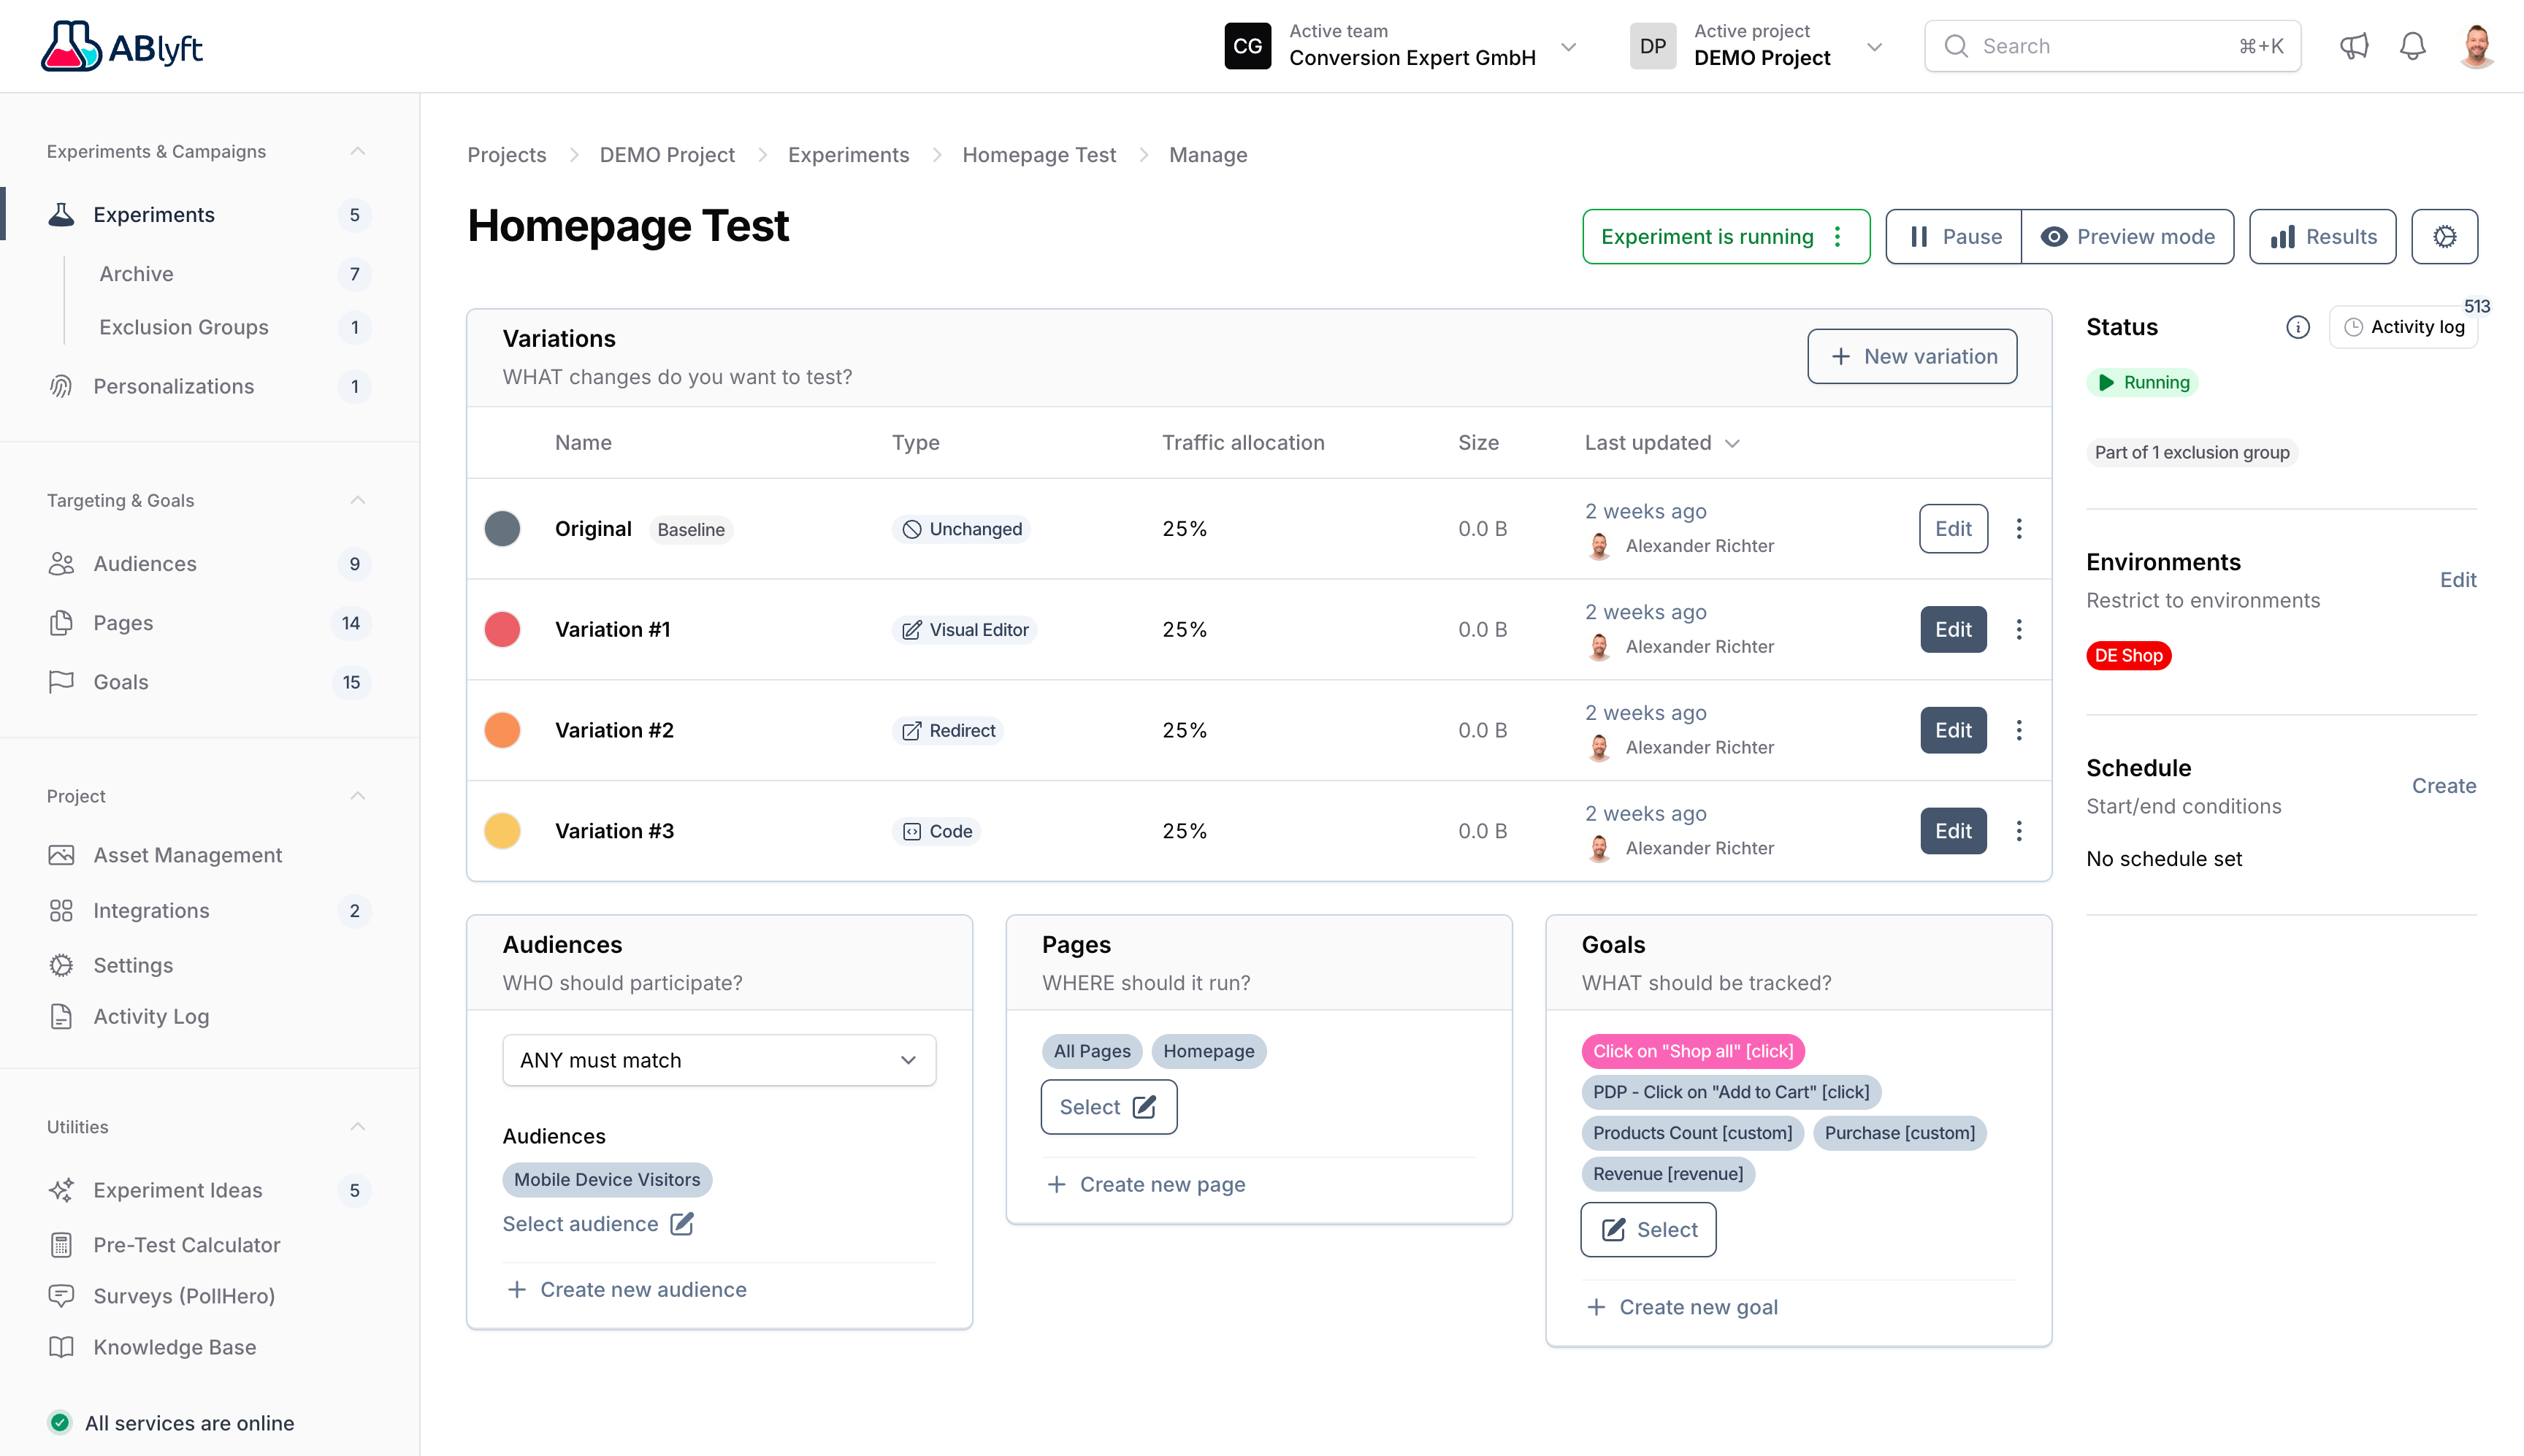Collapse the Utilities section
The image size is (2524, 1456).
point(357,1127)
